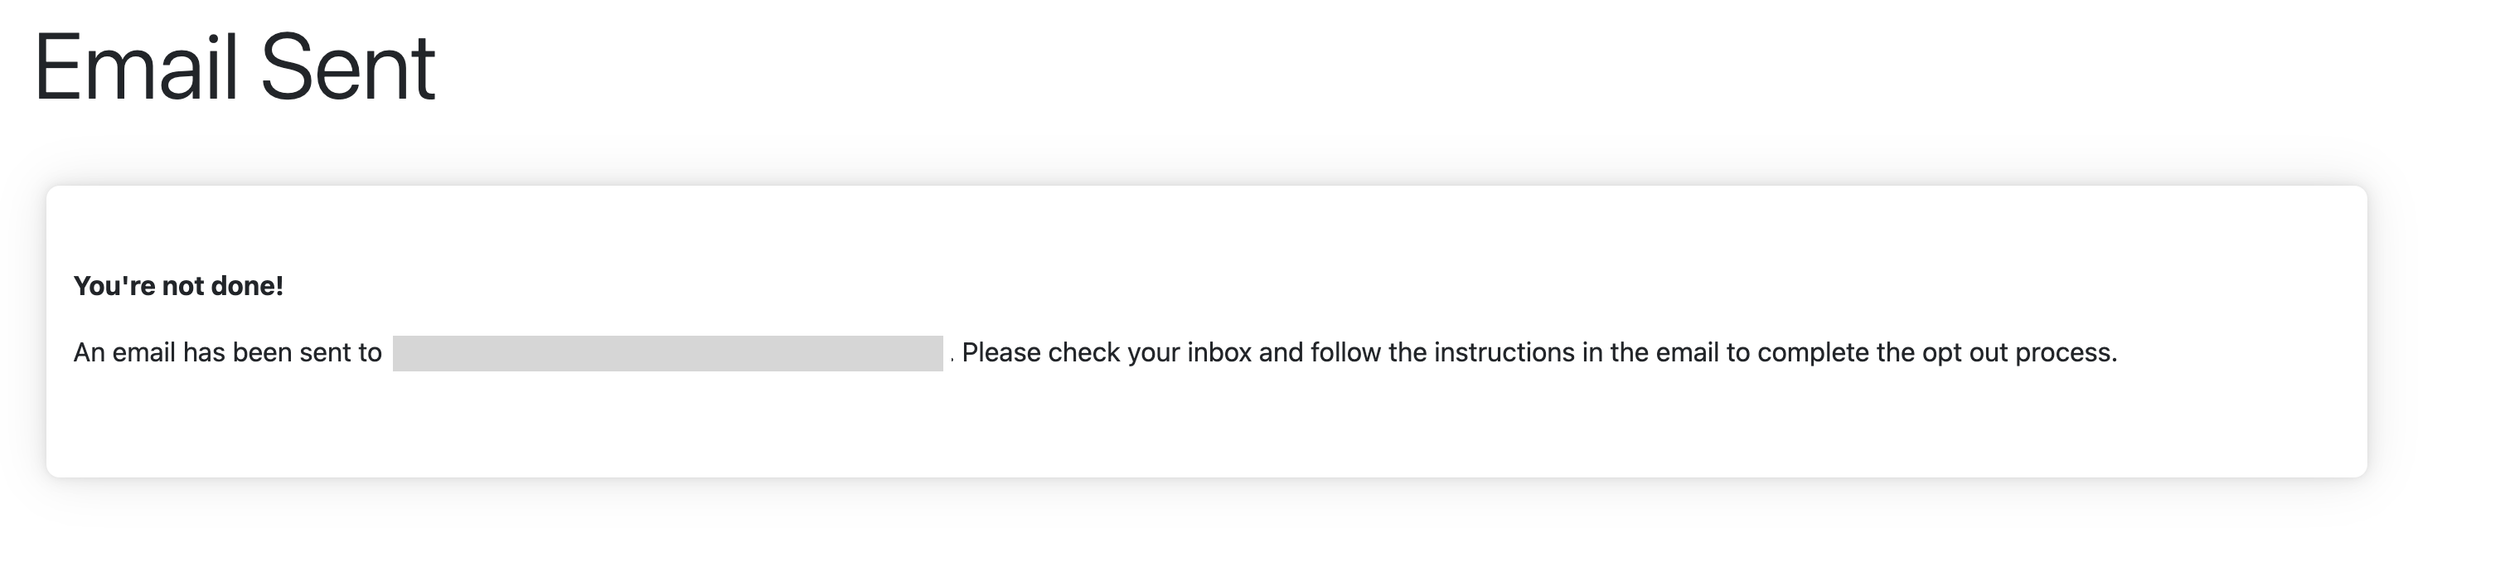
Task: Click the phrase "An email has been sent to"
Action: pyautogui.click(x=228, y=353)
